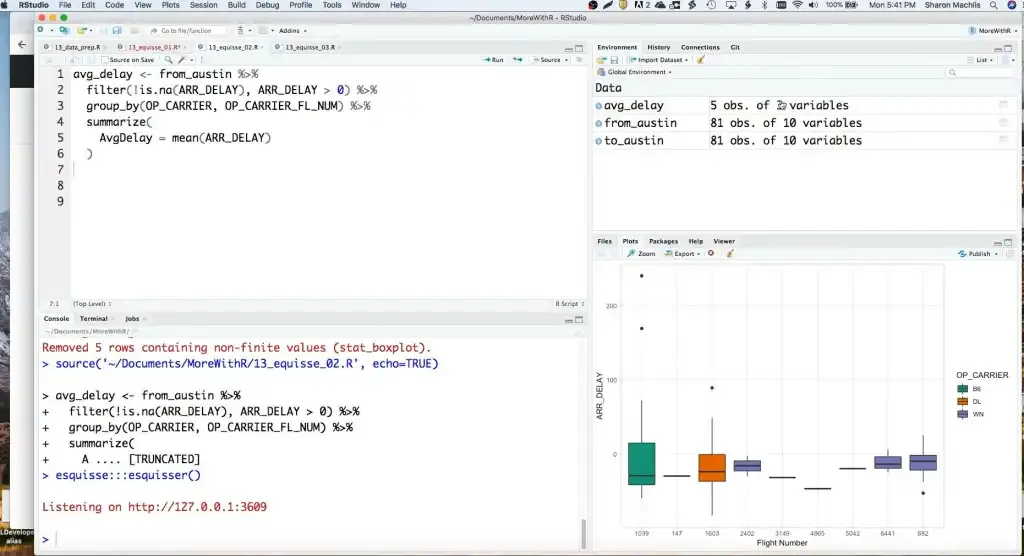Screen dimensions: 1024x556
Task: Toggle the Source on Save checkbox
Action: [x=104, y=59]
